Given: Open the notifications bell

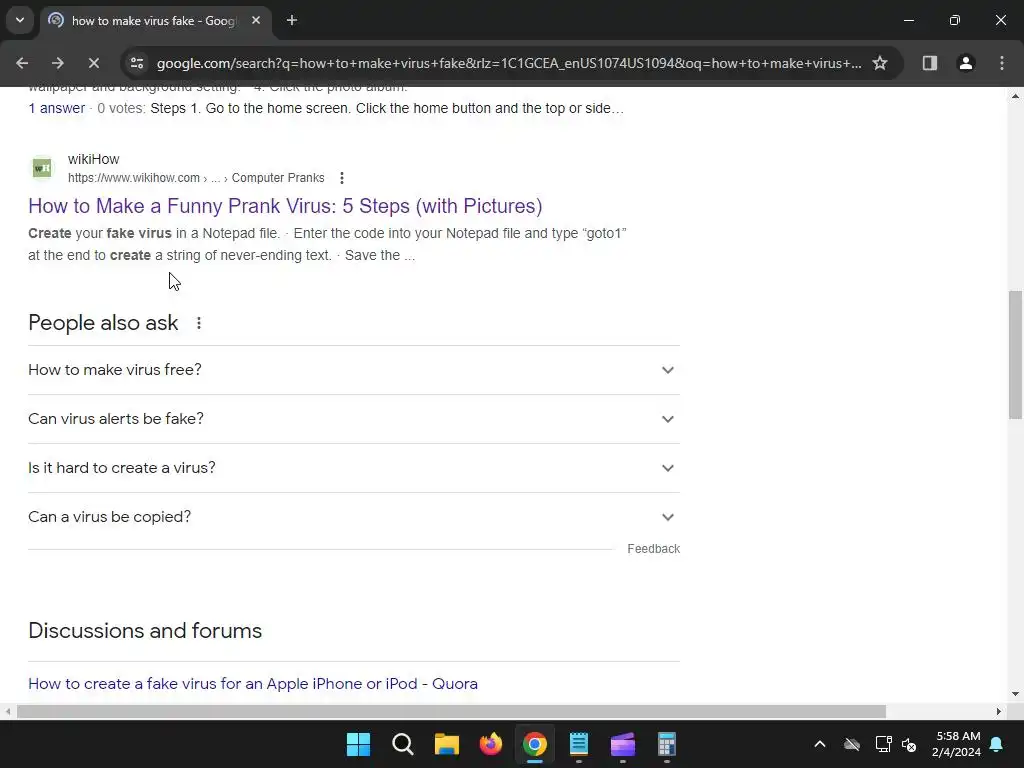Looking at the screenshot, I should point(997,744).
